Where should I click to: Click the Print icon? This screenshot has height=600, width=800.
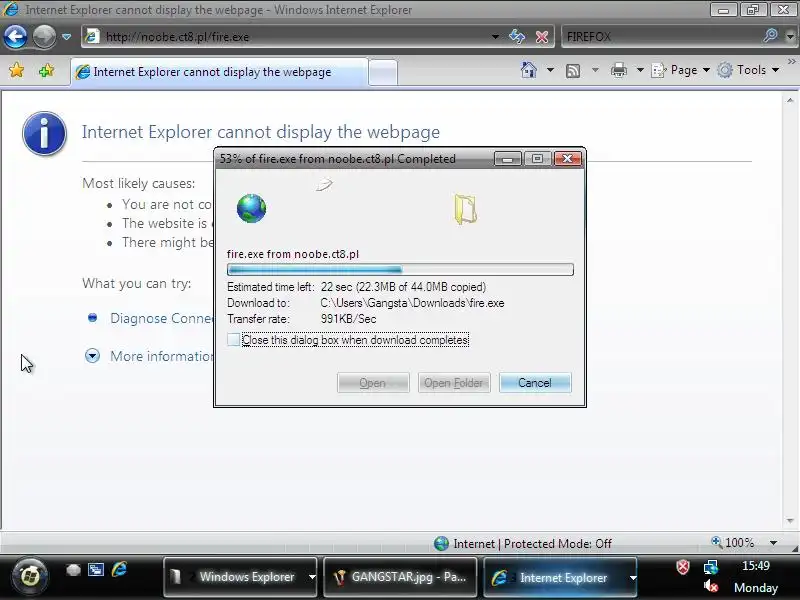618,70
